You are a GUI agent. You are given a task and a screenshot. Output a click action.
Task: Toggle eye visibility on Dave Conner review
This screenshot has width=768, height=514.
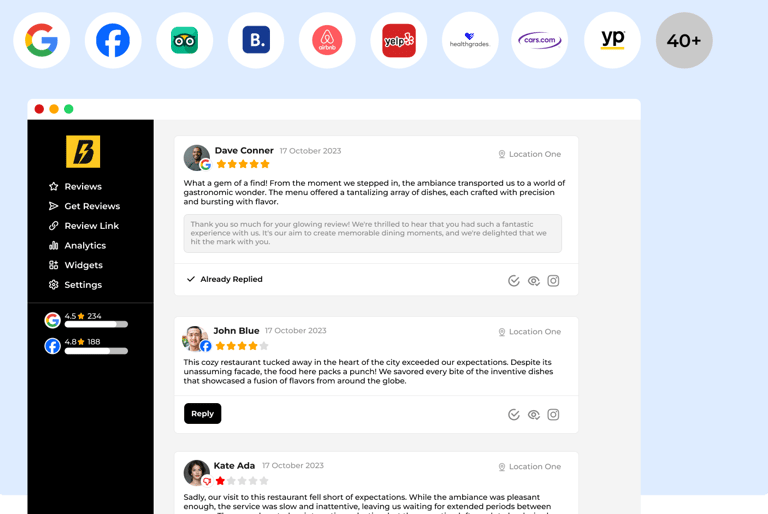click(533, 281)
